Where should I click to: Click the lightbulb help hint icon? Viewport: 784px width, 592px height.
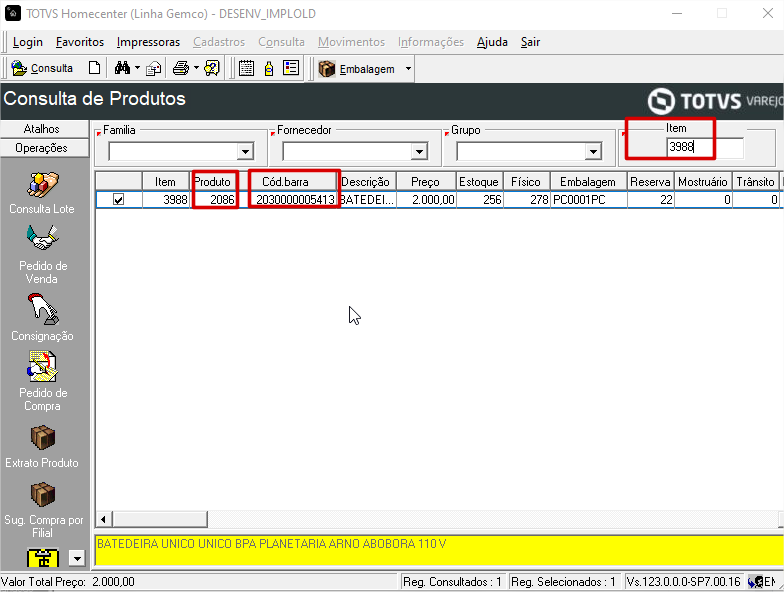212,68
